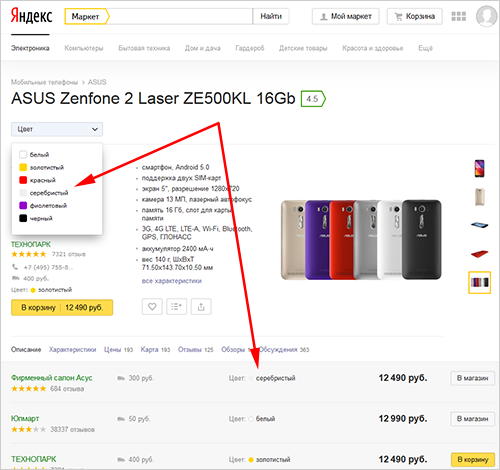Open the Ещё categories menu
500x470 pixels.
[425, 48]
